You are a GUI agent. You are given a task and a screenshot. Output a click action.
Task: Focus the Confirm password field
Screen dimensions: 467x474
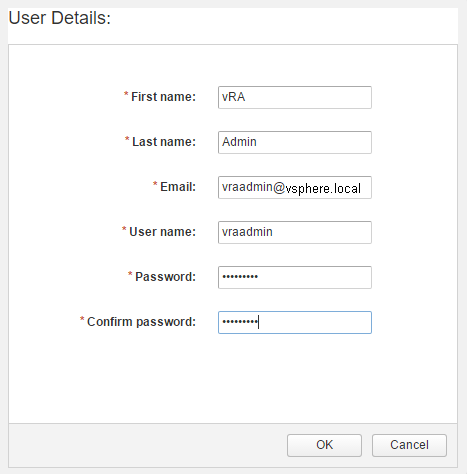(295, 322)
